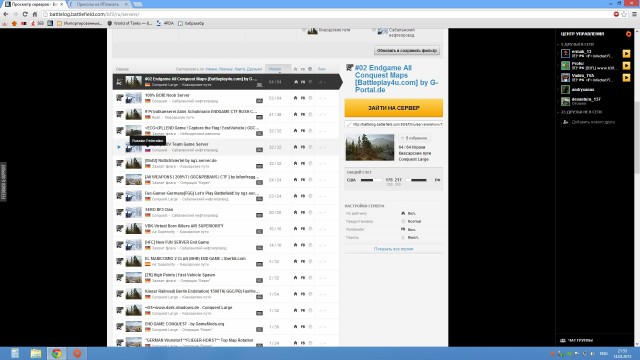This screenshot has height=360, width=640.
Task: Click the orange Join Server button
Action: (393, 108)
